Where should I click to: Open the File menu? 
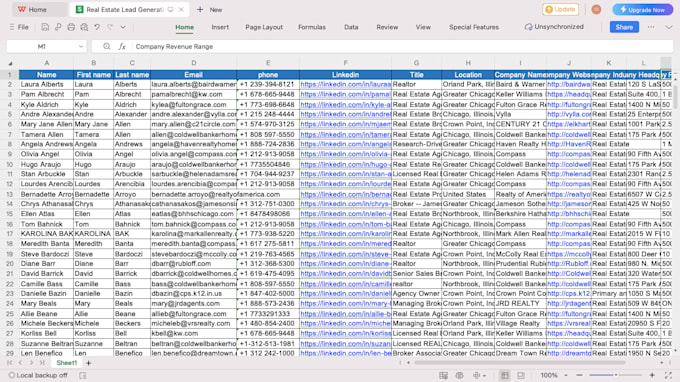[19, 27]
